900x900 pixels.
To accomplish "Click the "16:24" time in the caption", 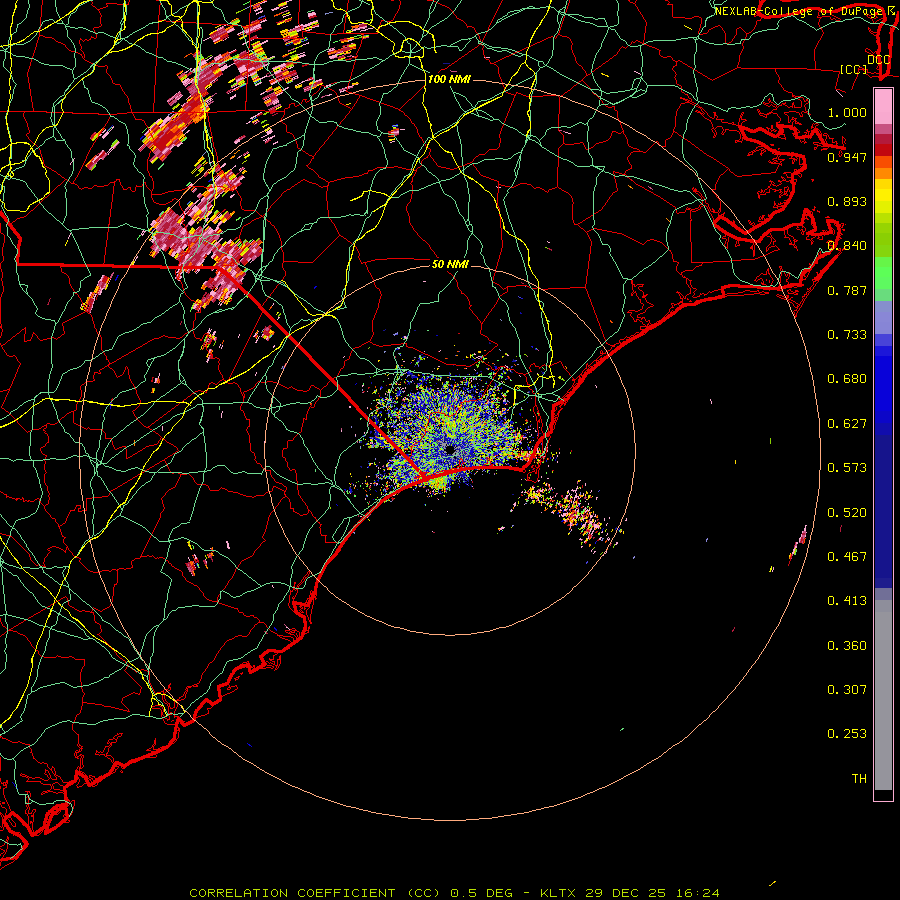I will [x=697, y=893].
